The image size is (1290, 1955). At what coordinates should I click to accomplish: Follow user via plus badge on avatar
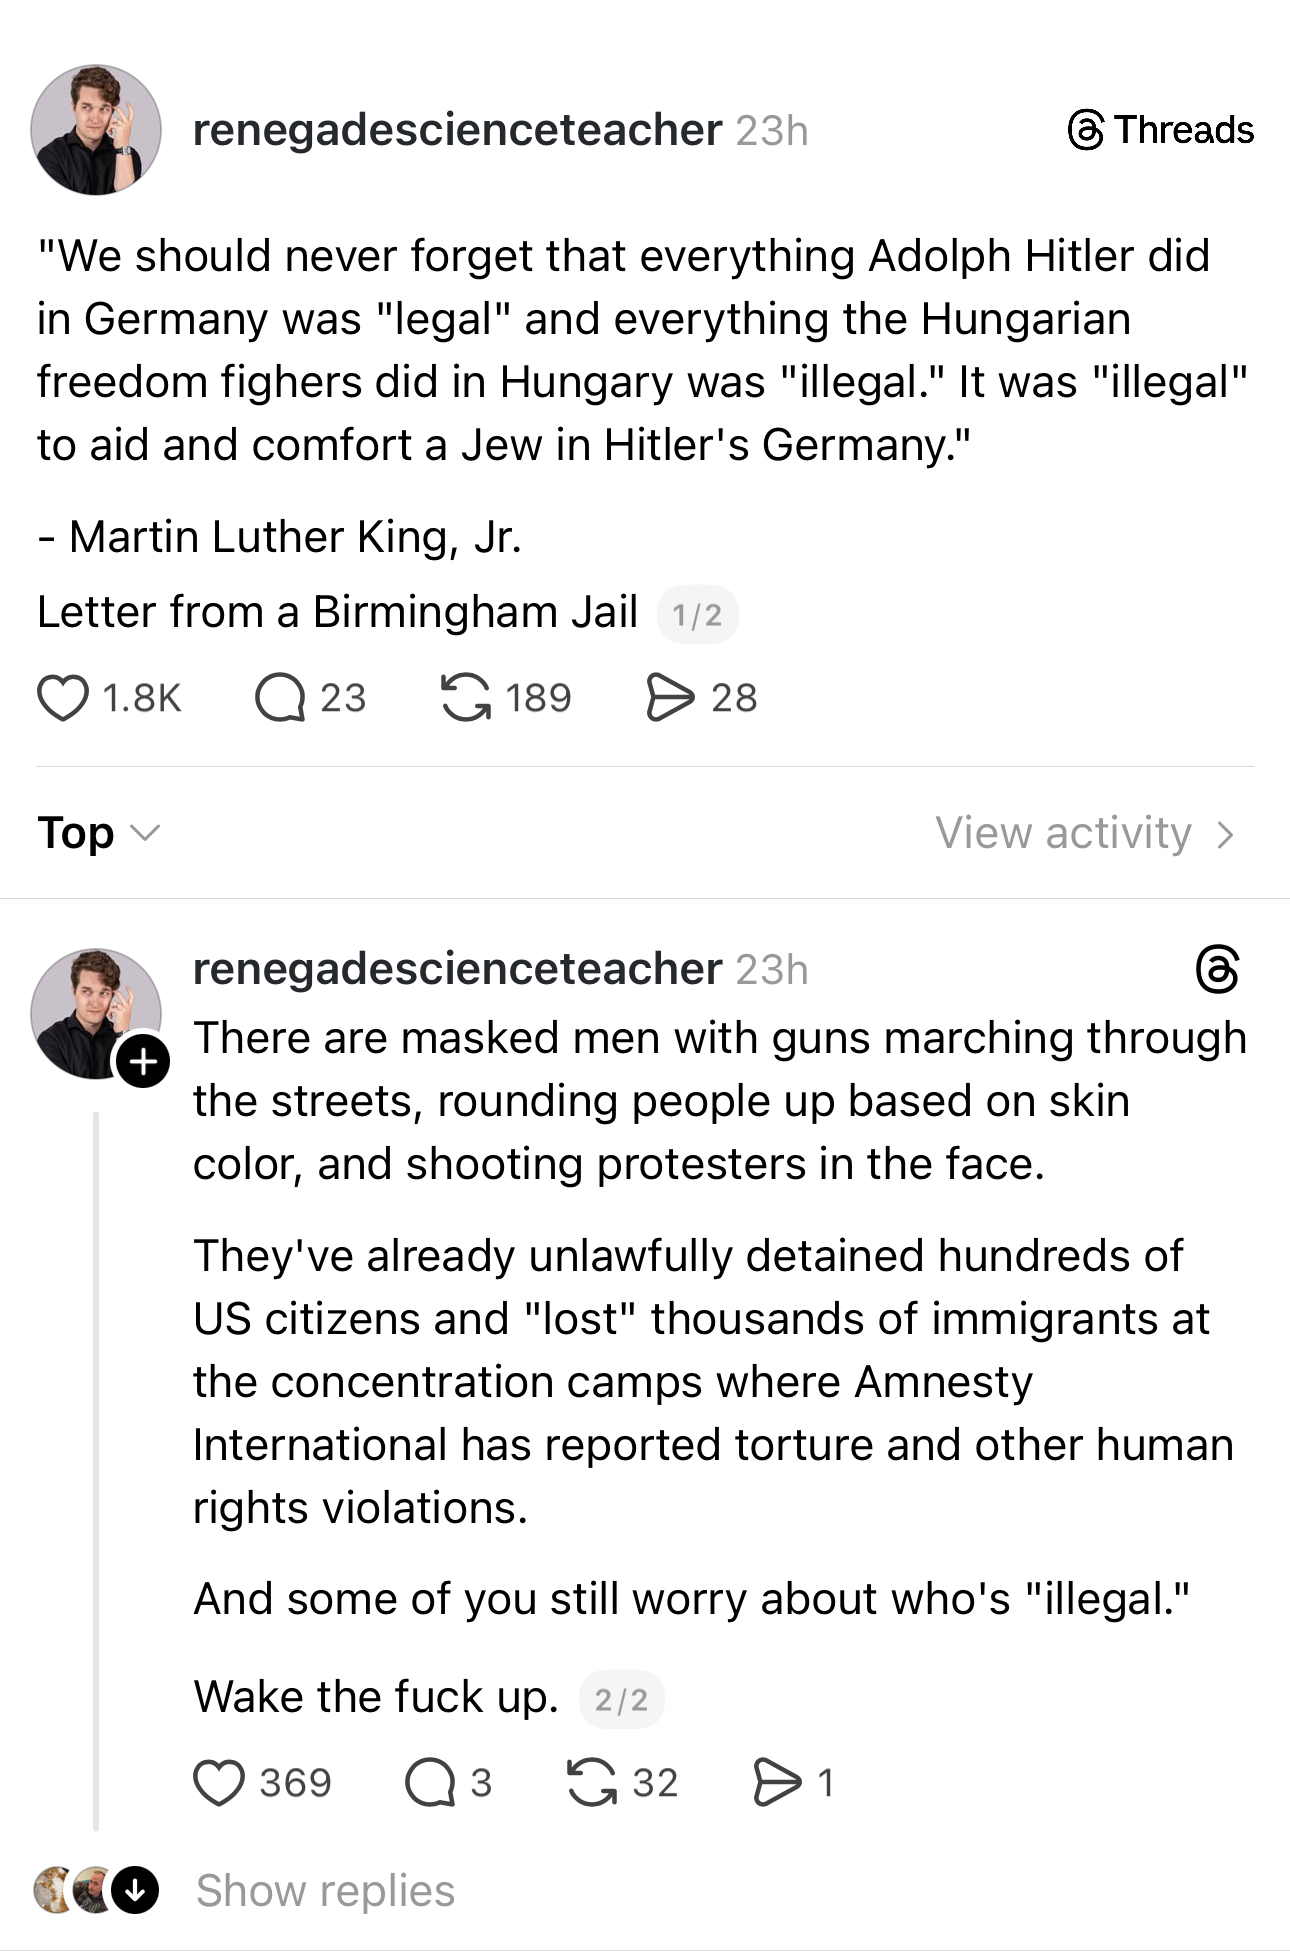tap(144, 1061)
